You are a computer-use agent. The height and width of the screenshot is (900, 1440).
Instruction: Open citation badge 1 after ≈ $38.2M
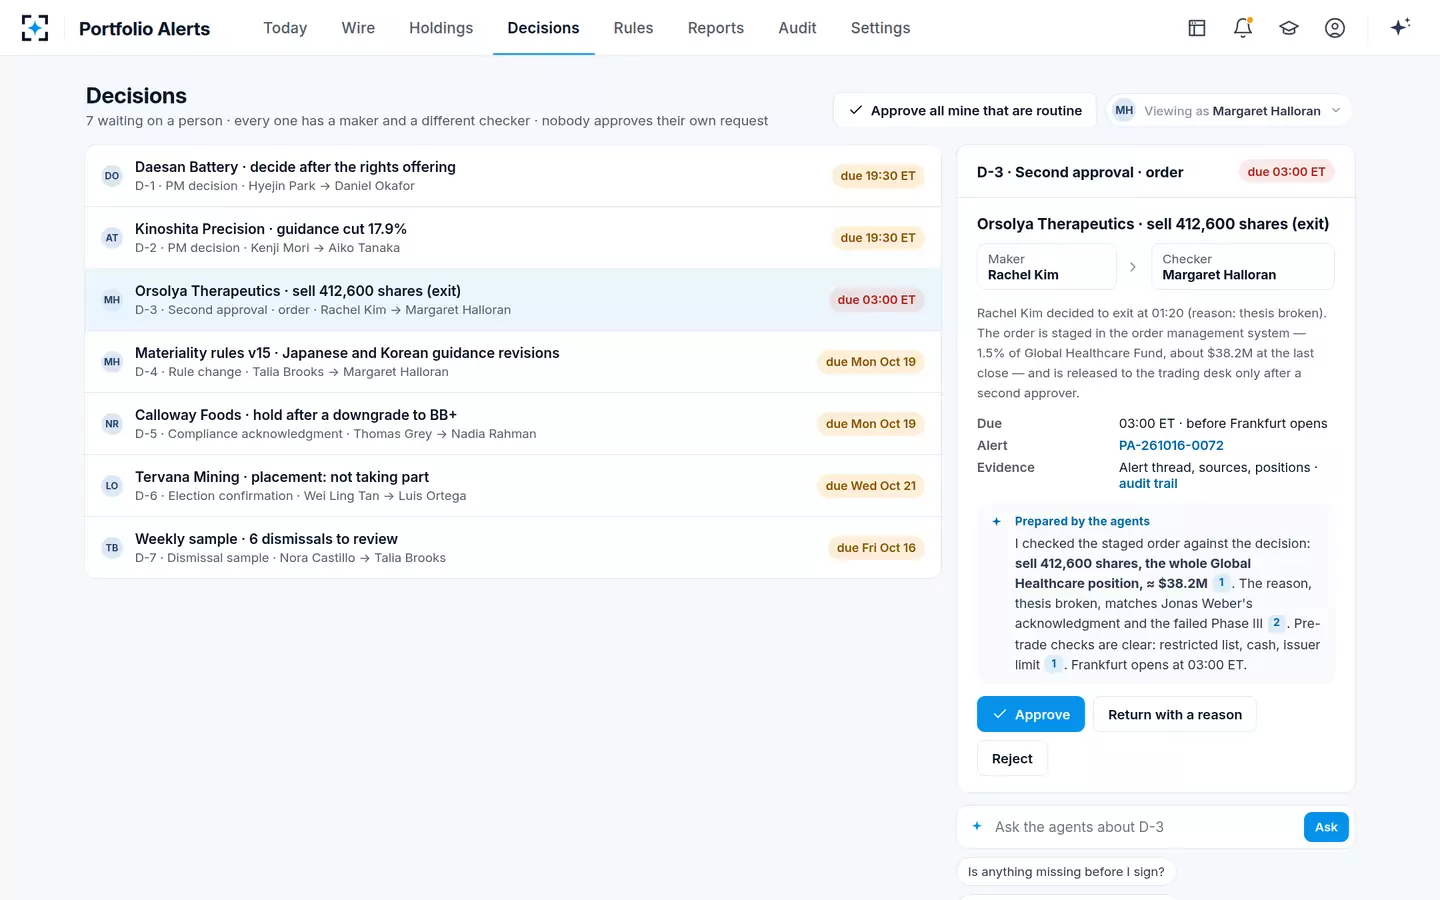click(x=1221, y=583)
